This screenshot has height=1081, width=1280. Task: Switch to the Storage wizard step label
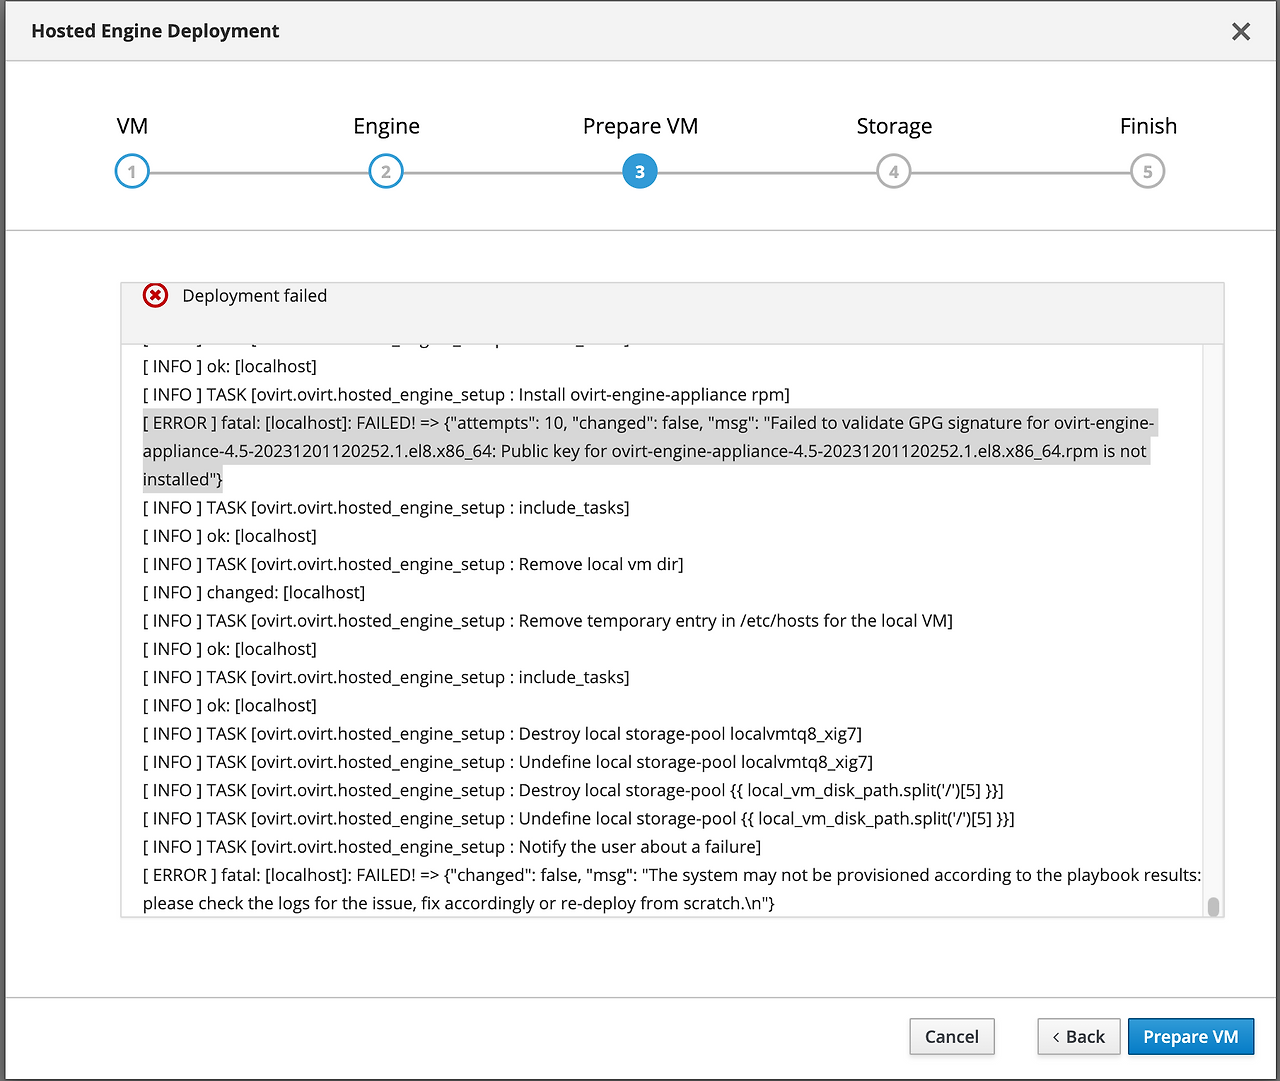893,126
